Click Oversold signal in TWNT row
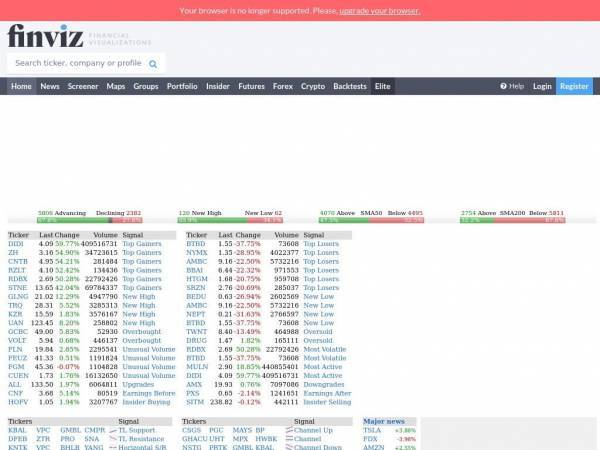This screenshot has height=450, width=600. click(318, 332)
